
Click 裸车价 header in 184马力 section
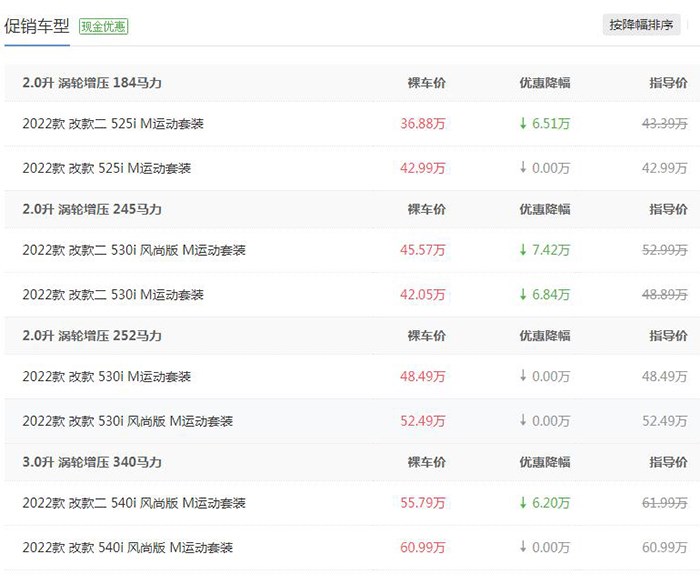(x=426, y=83)
